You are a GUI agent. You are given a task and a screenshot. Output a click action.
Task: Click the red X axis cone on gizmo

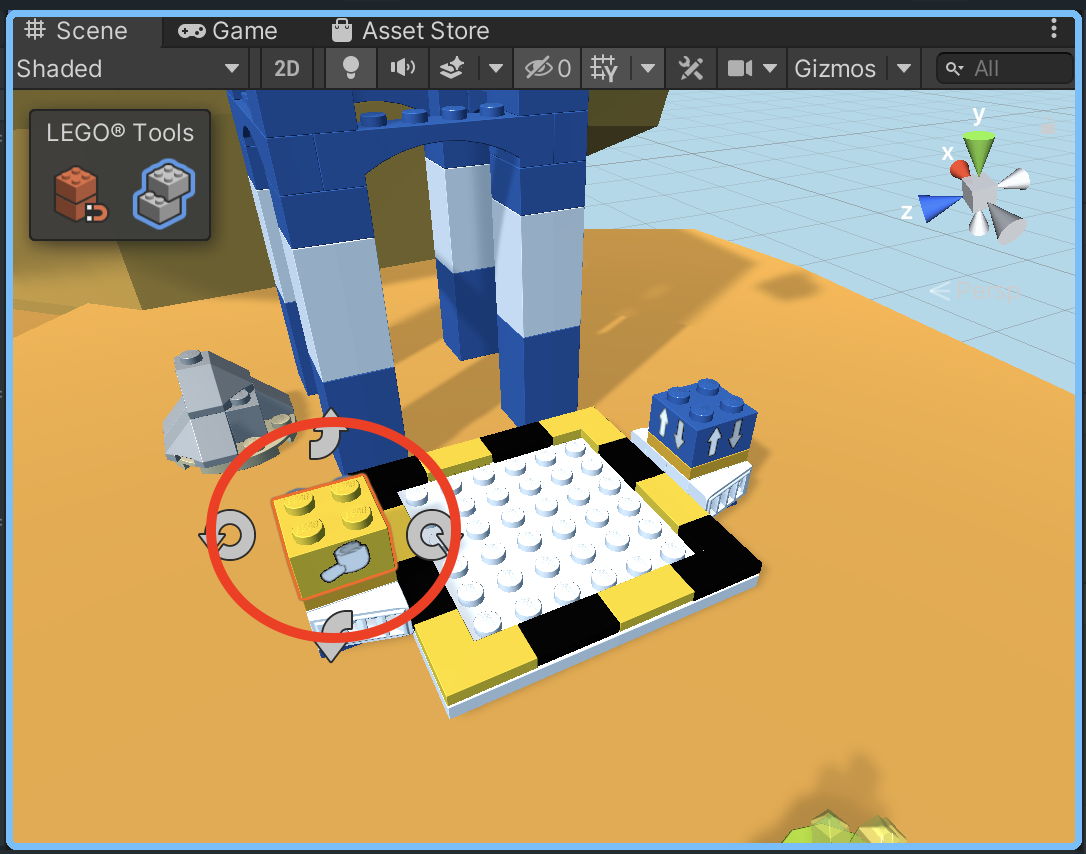960,168
